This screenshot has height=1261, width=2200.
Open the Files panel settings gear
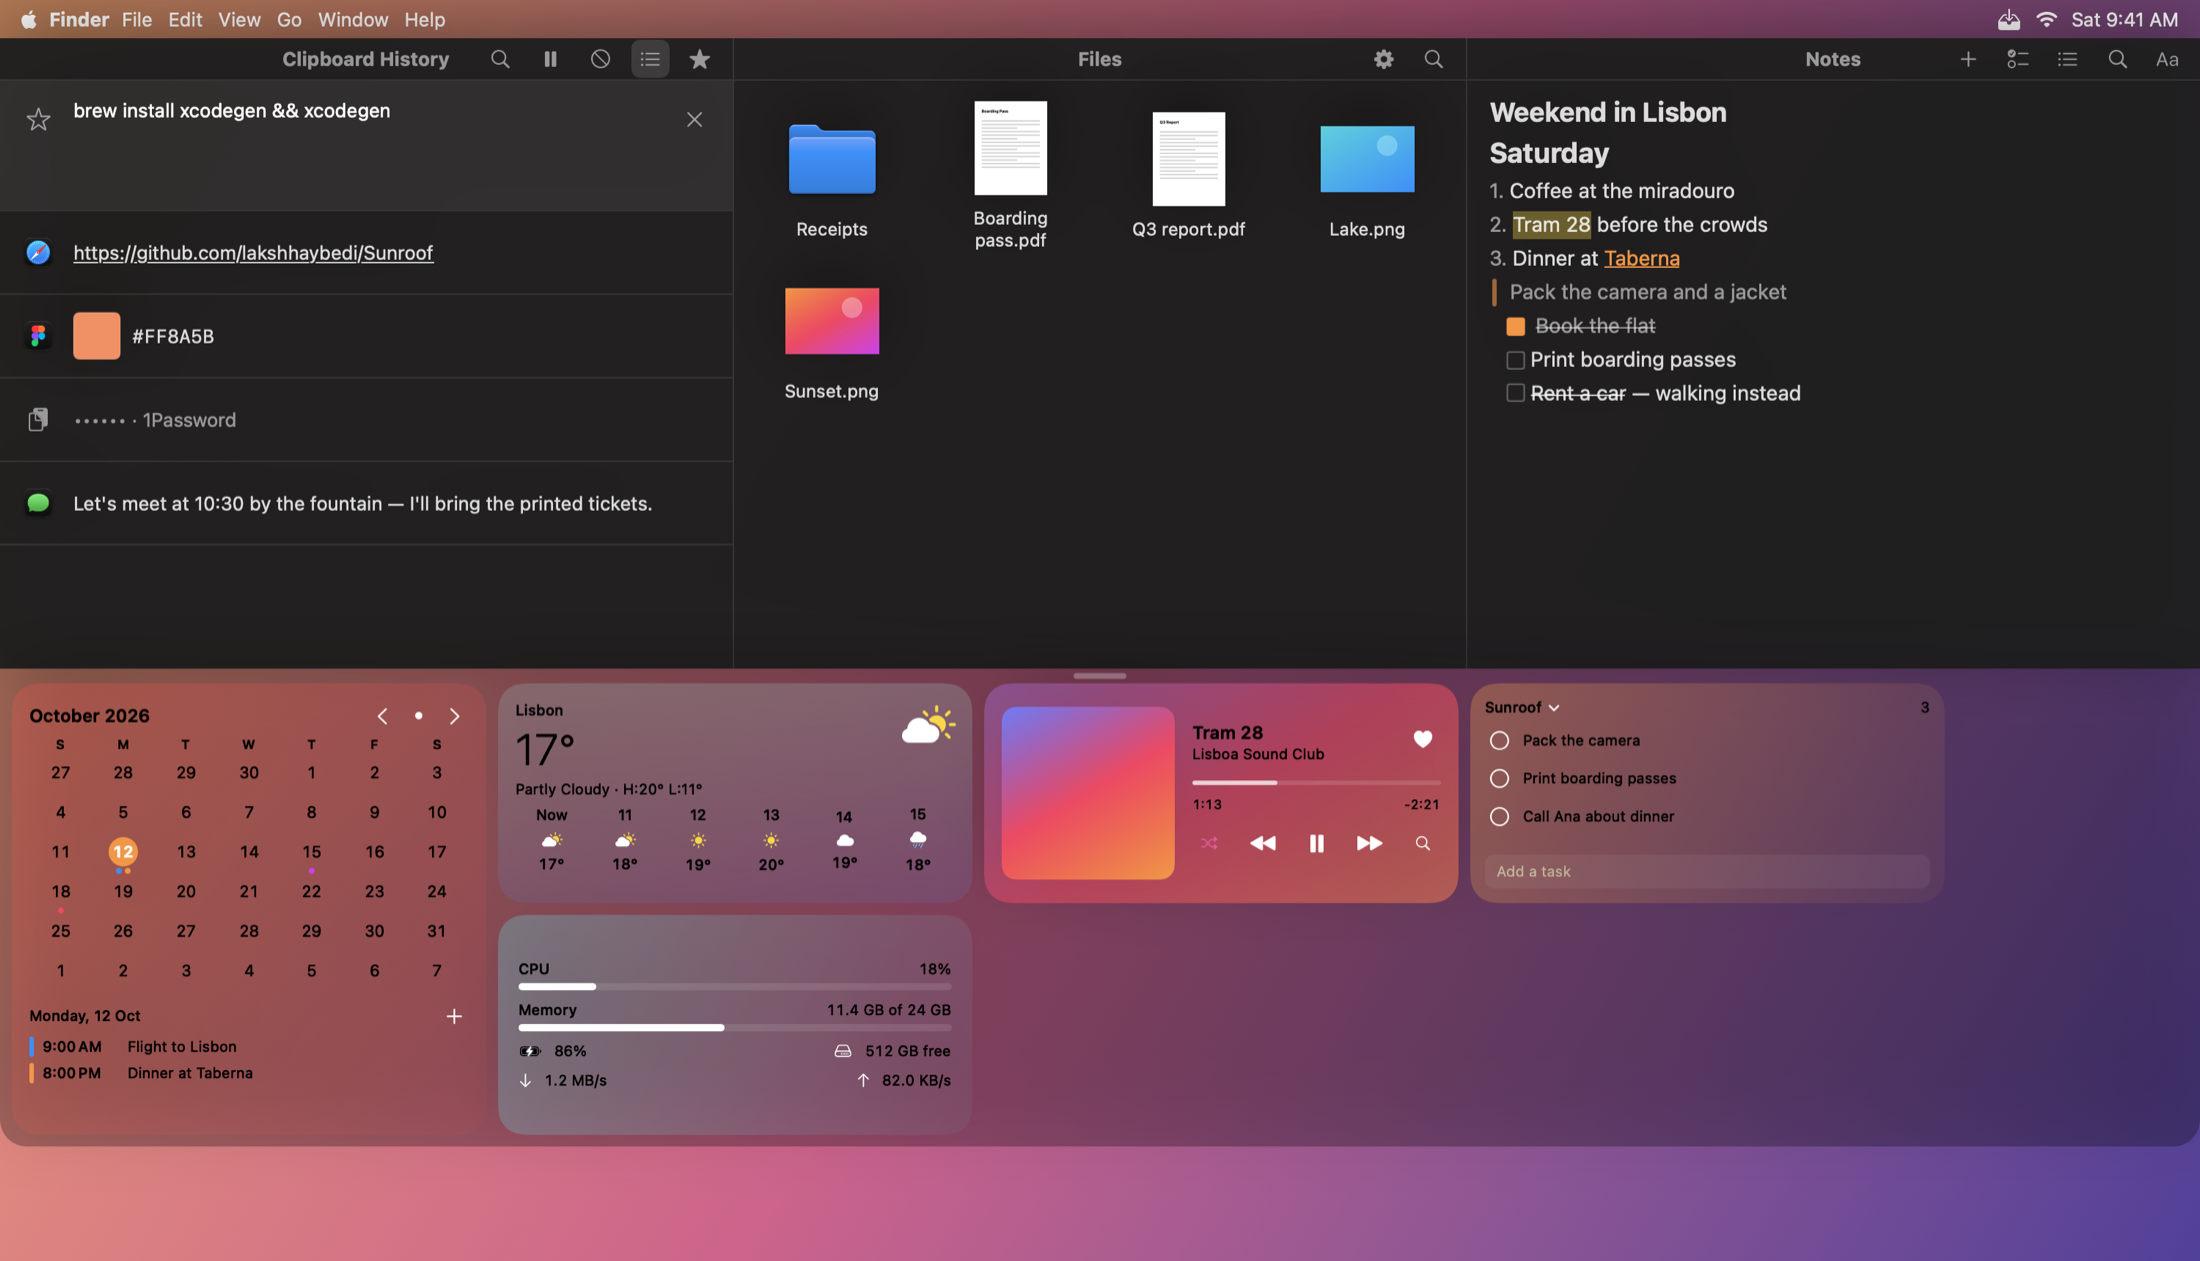click(x=1383, y=59)
